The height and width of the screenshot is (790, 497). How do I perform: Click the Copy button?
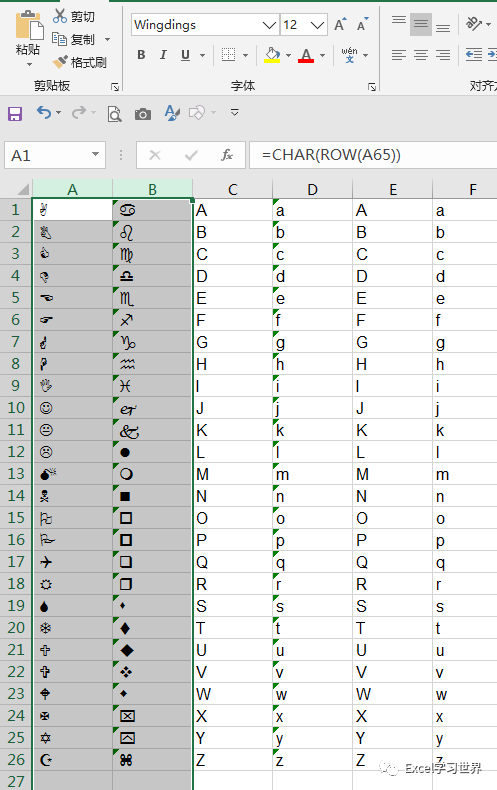click(x=74, y=39)
